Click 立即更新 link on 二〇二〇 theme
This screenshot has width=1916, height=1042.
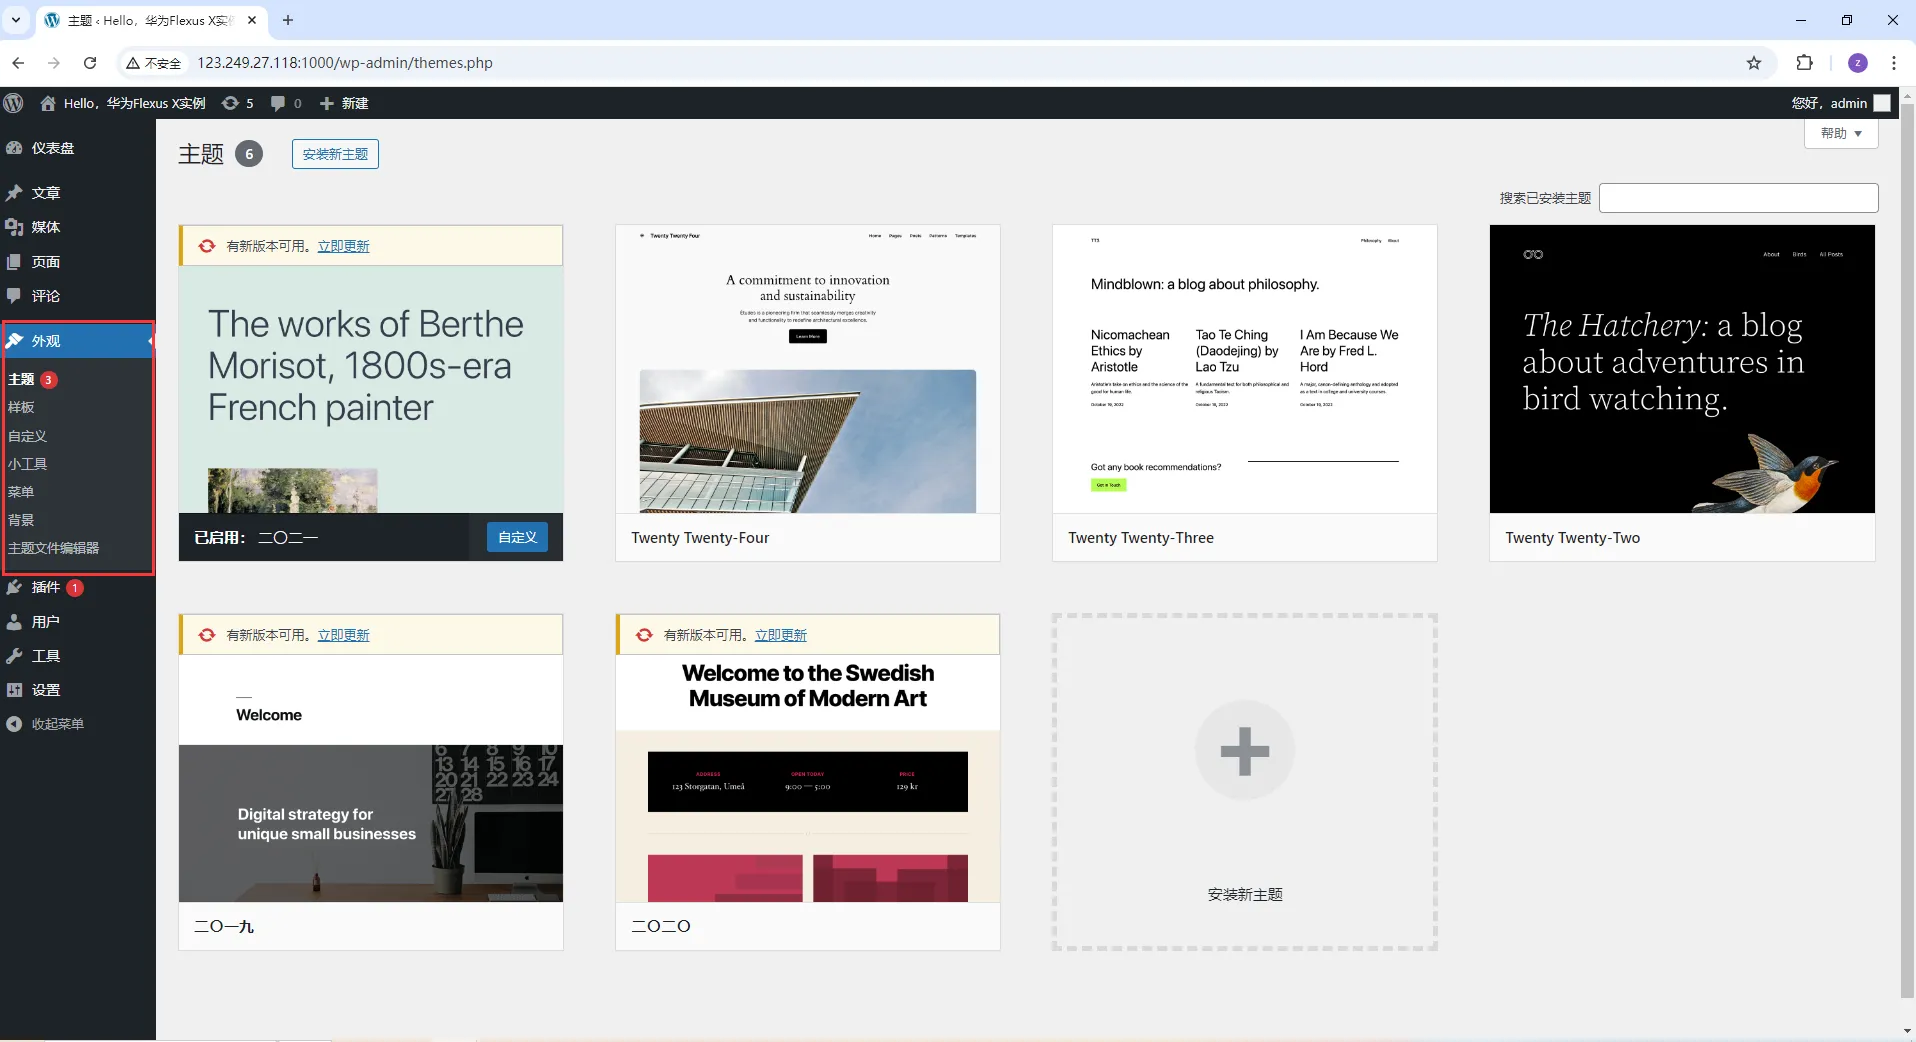[780, 635]
